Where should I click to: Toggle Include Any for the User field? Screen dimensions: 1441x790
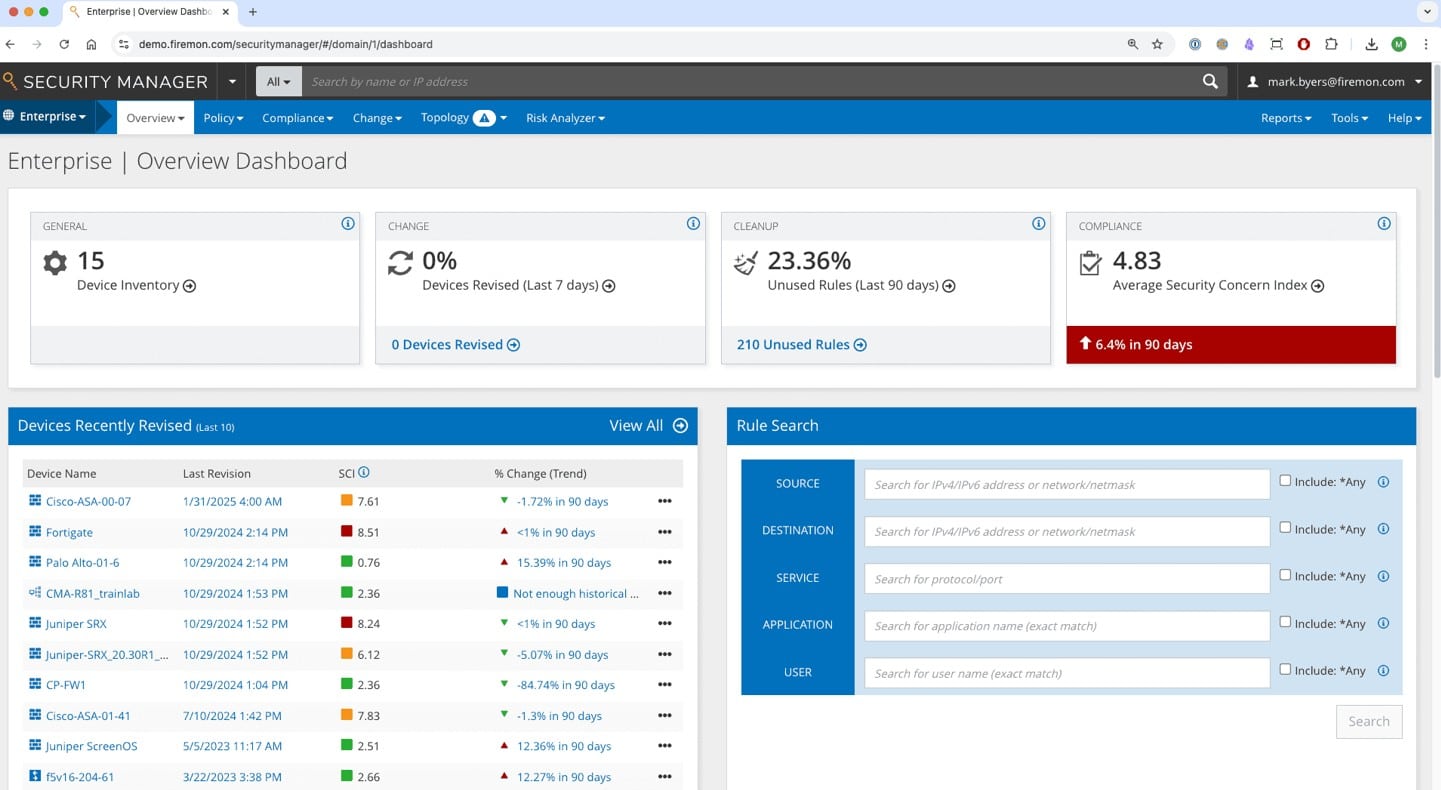click(1285, 669)
